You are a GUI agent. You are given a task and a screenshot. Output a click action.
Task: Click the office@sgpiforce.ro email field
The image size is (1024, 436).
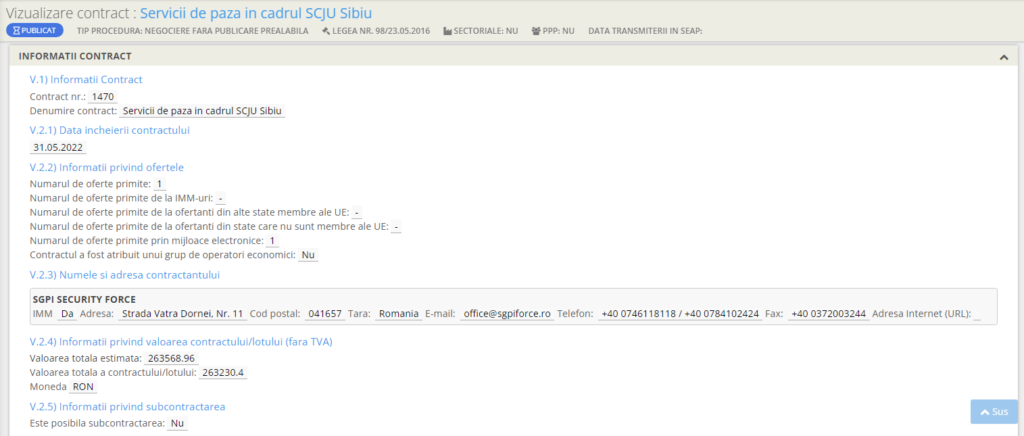506,313
